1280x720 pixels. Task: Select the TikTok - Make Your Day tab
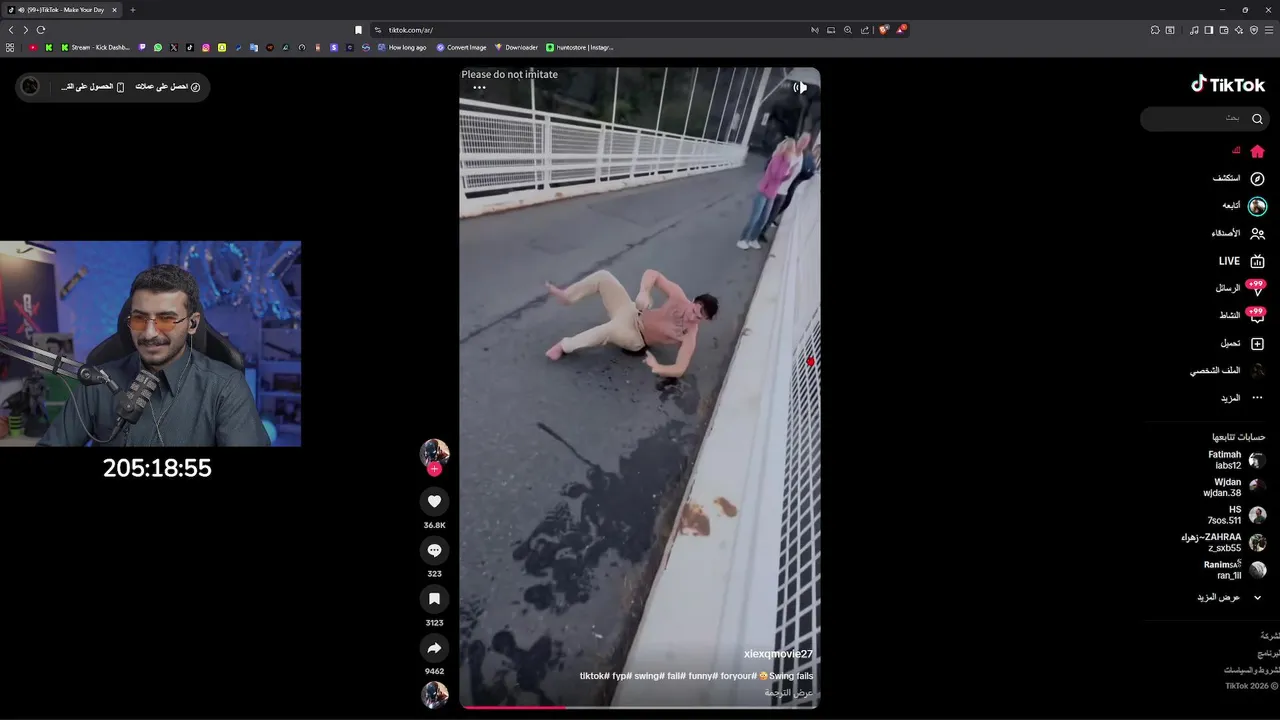(61, 10)
